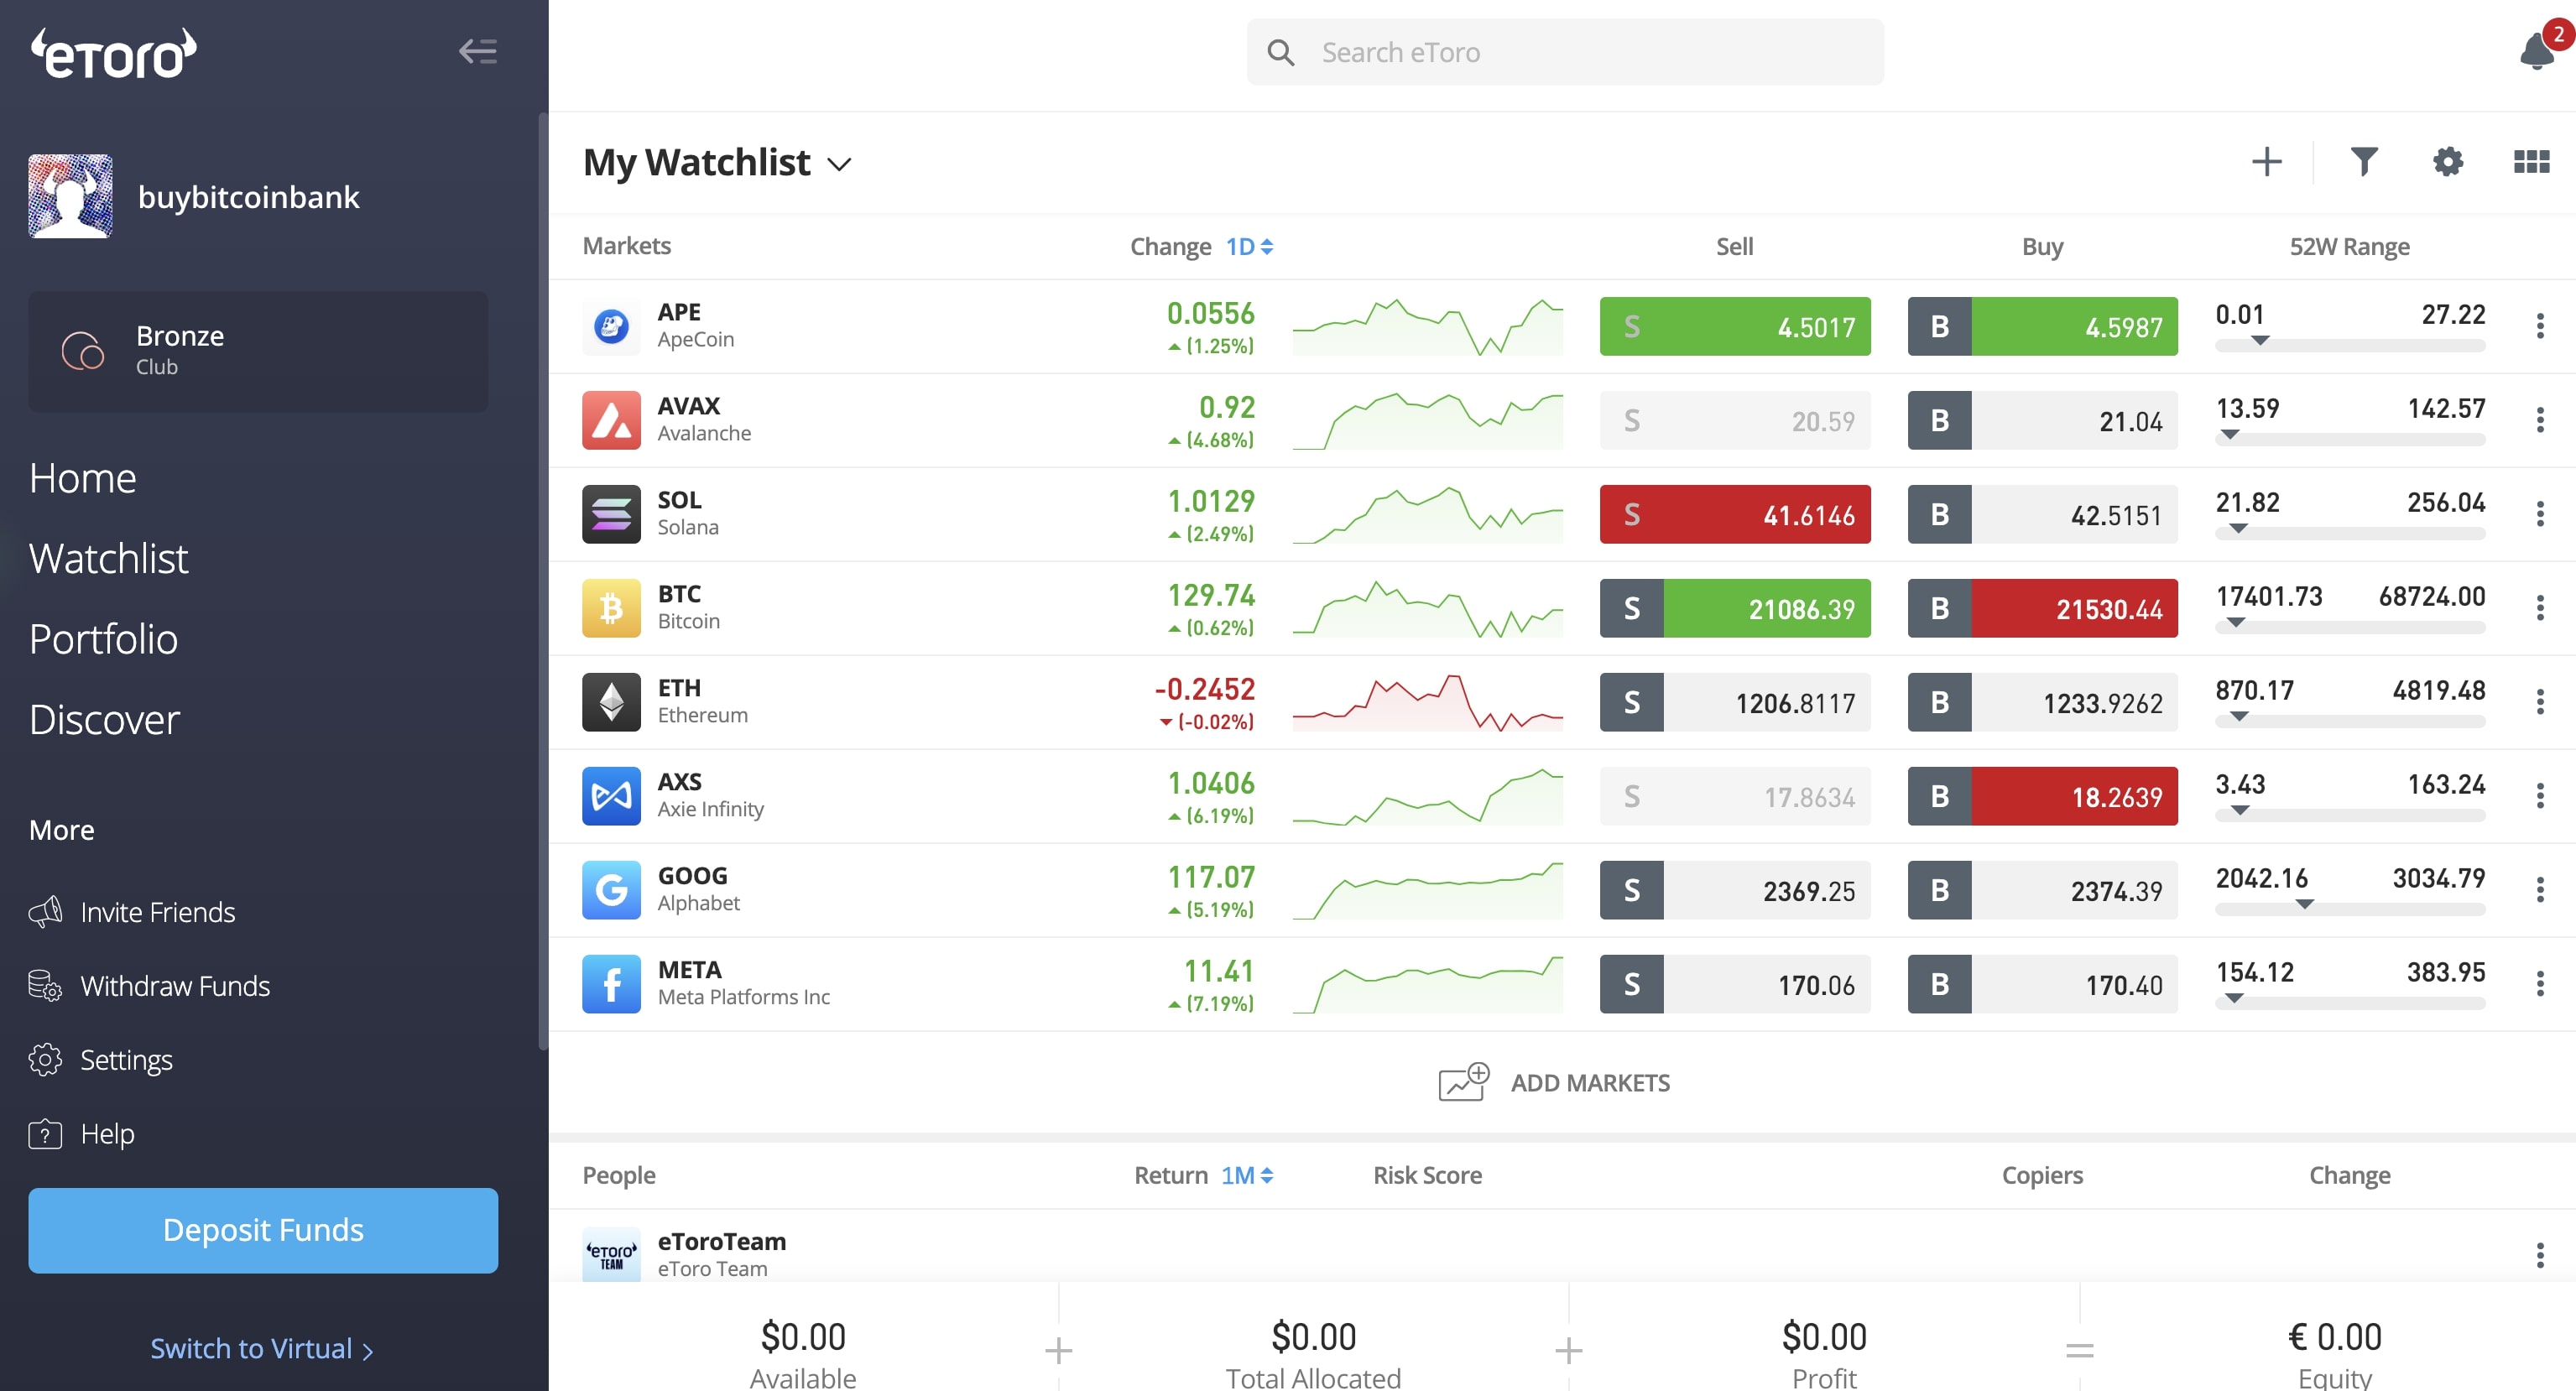This screenshot has width=2576, height=1391.
Task: Click Buy AXS at 18.2639
Action: [x=2043, y=796]
